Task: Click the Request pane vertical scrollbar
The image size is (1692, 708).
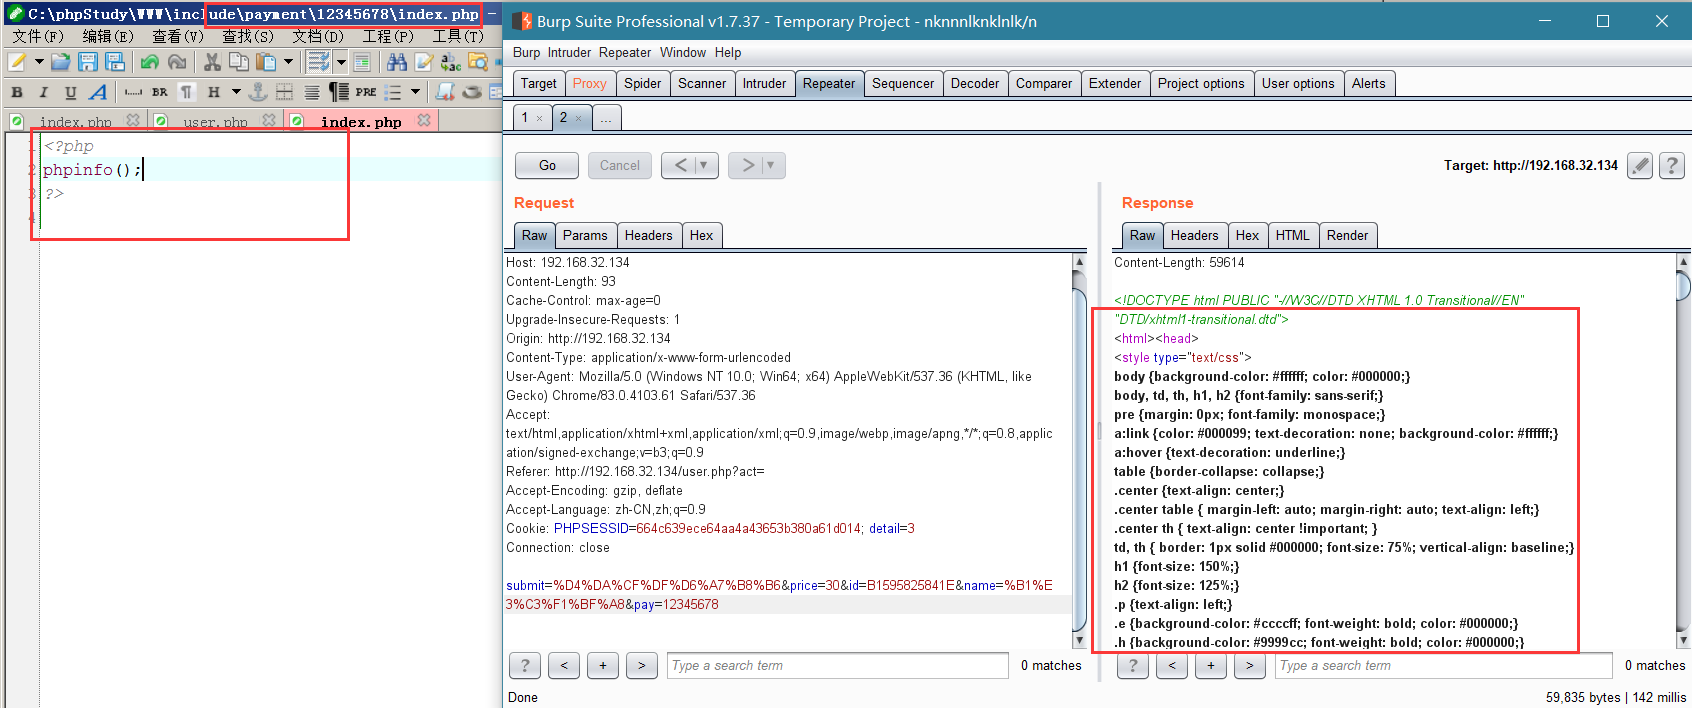Action: pos(1079,451)
